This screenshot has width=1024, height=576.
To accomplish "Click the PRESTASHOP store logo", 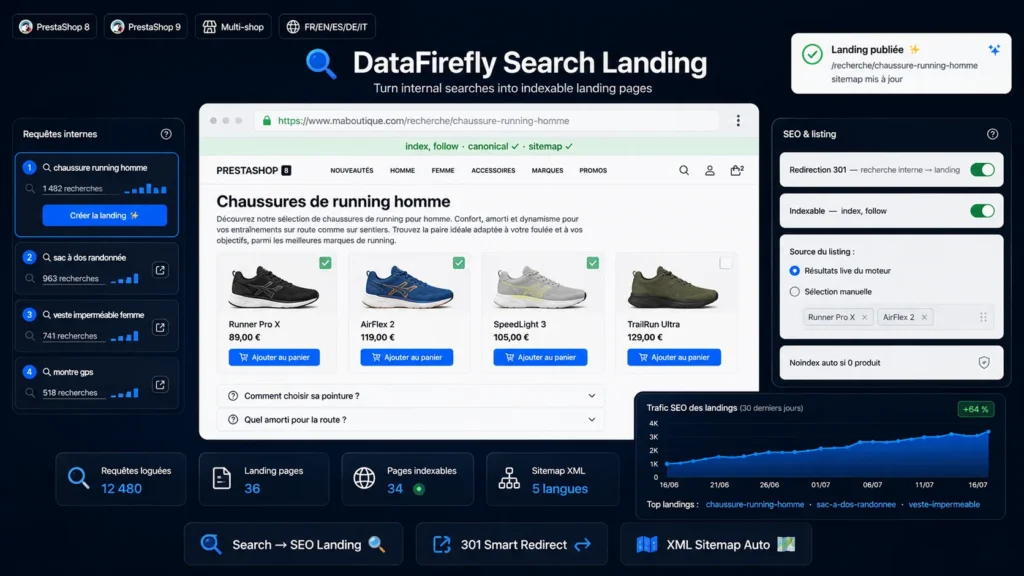I will click(x=253, y=170).
